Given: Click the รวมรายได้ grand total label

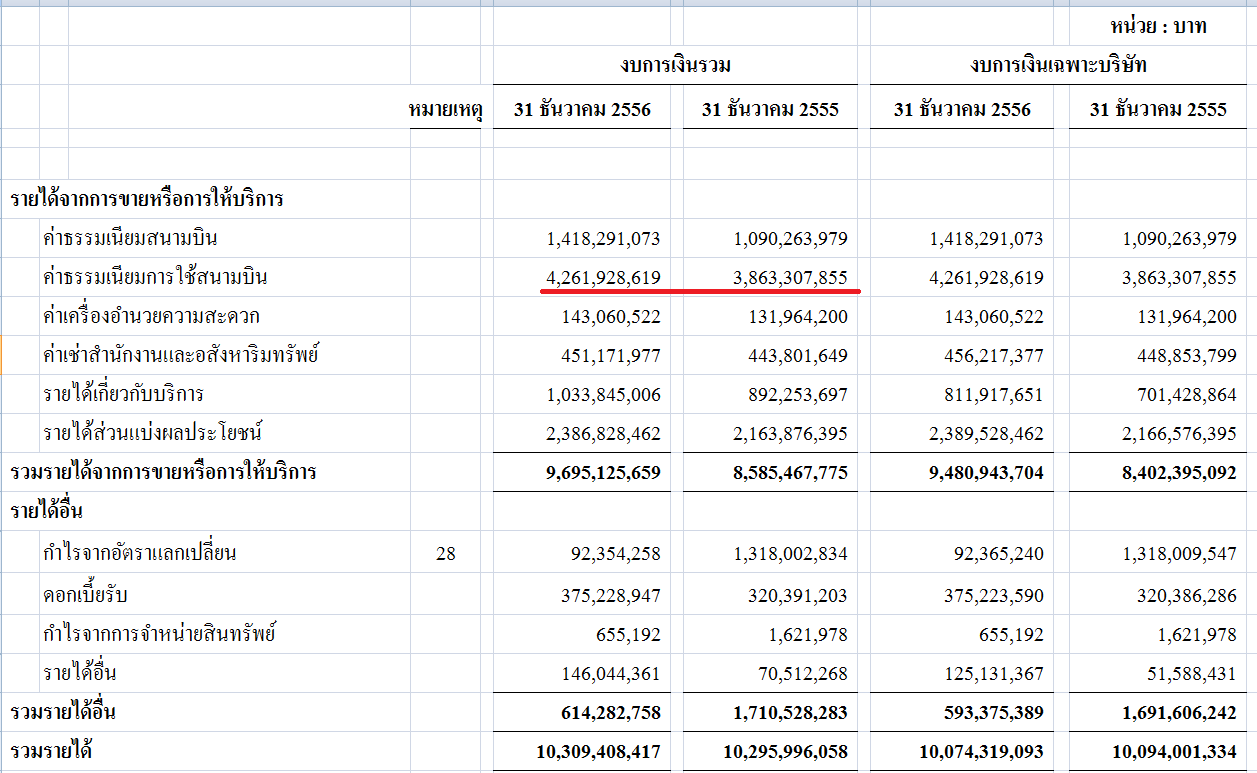Looking at the screenshot, I should 51,751.
